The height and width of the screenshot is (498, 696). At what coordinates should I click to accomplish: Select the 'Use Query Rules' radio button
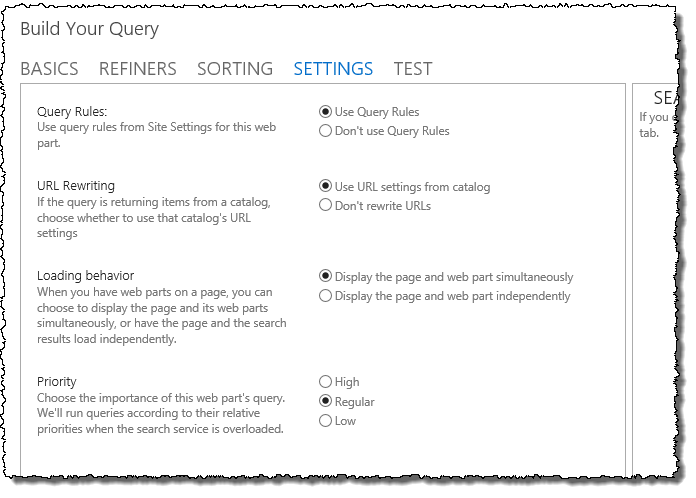pyautogui.click(x=325, y=112)
